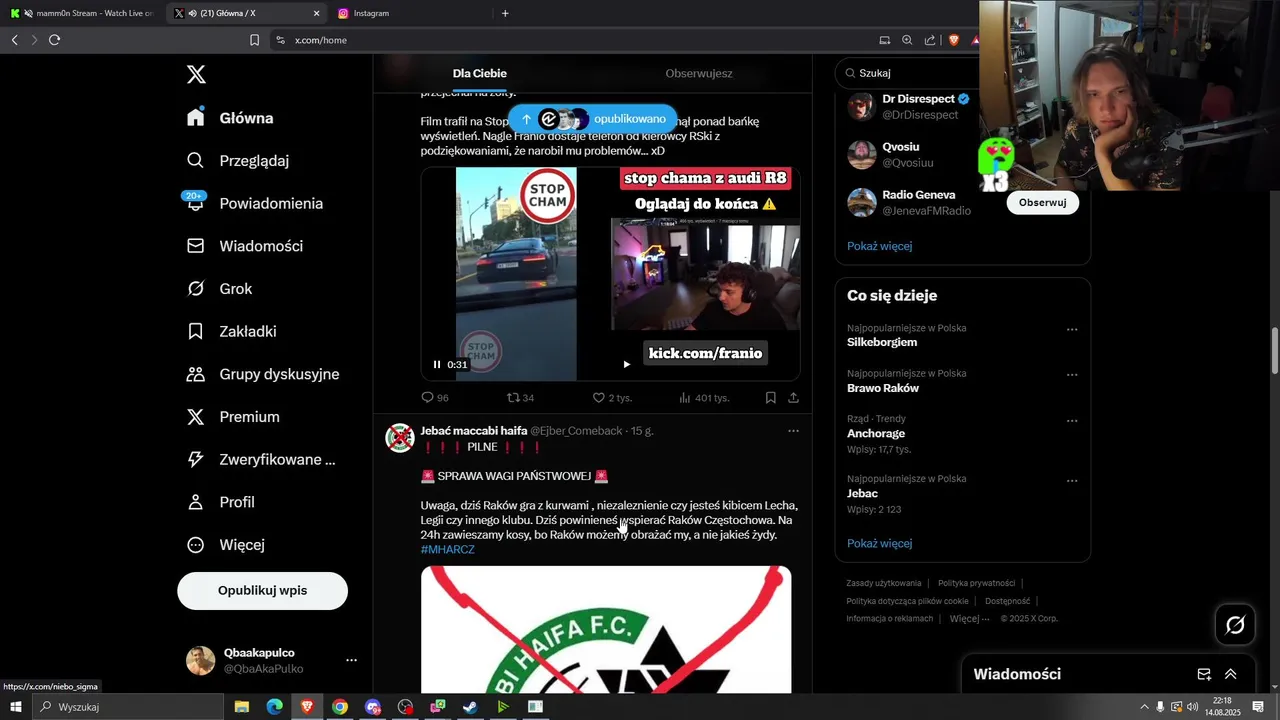Viewport: 1280px width, 720px height.
Task: Compose new message in Wiadomości drawer
Action: 1204,675
